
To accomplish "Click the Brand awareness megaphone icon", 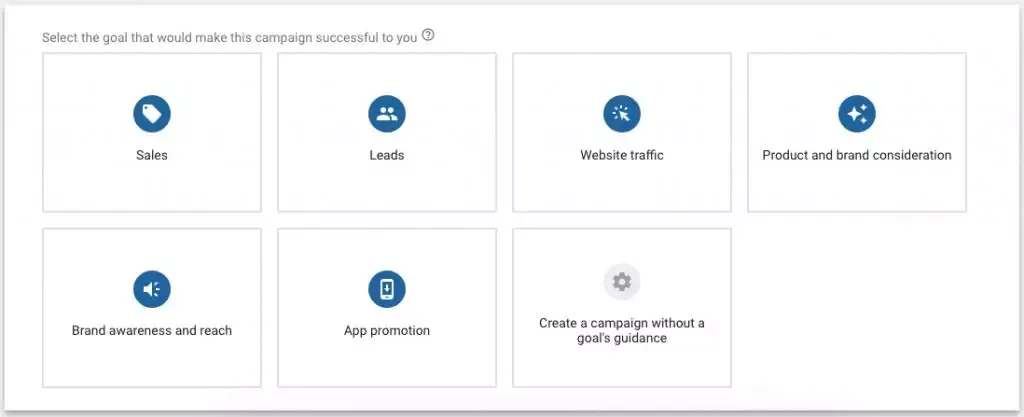I will [x=152, y=289].
